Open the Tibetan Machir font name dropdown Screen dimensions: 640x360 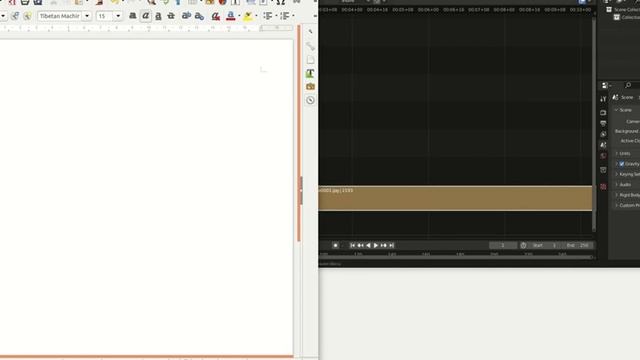pos(87,16)
